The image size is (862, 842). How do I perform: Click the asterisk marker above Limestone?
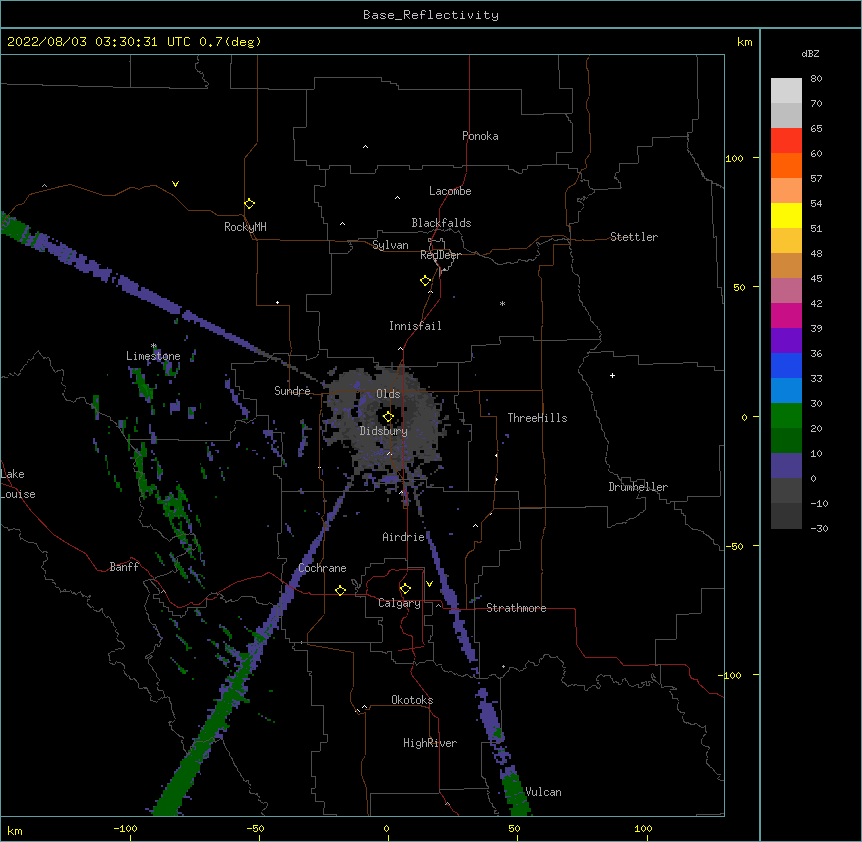[154, 346]
